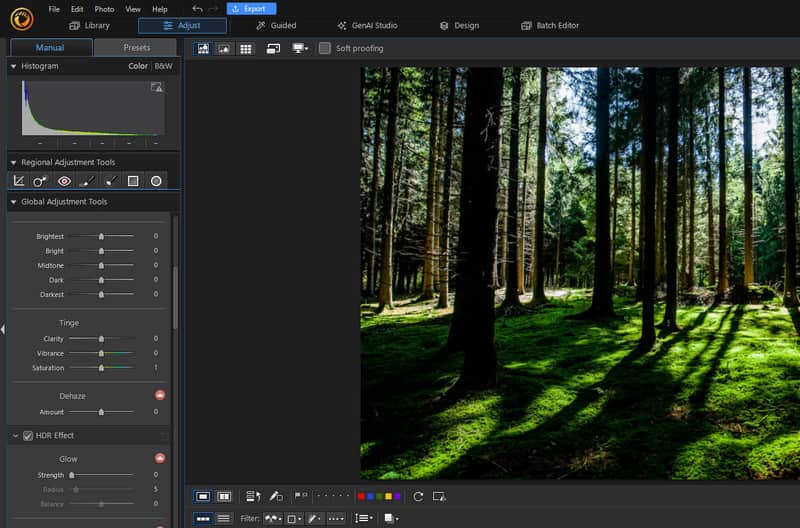Image resolution: width=800 pixels, height=528 pixels.
Task: Uncheck the HDR Effect checkbox
Action: pyautogui.click(x=28, y=436)
